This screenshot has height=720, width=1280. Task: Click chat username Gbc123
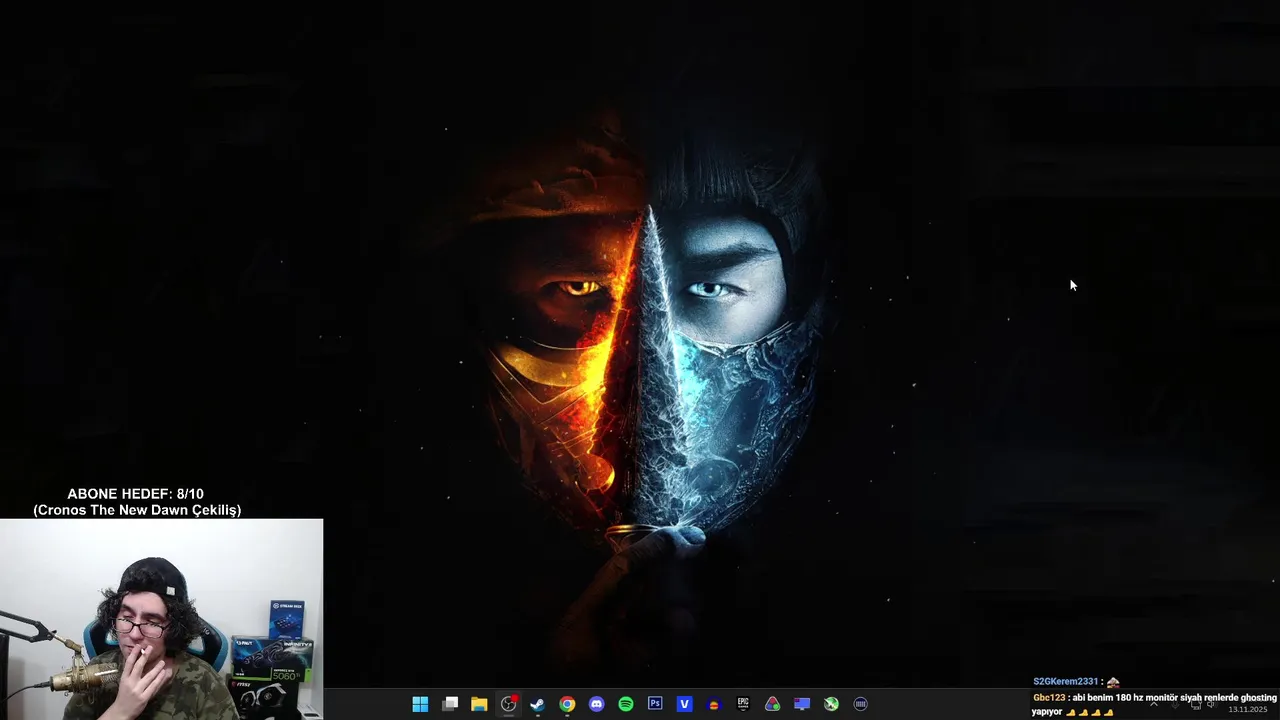pos(1049,698)
